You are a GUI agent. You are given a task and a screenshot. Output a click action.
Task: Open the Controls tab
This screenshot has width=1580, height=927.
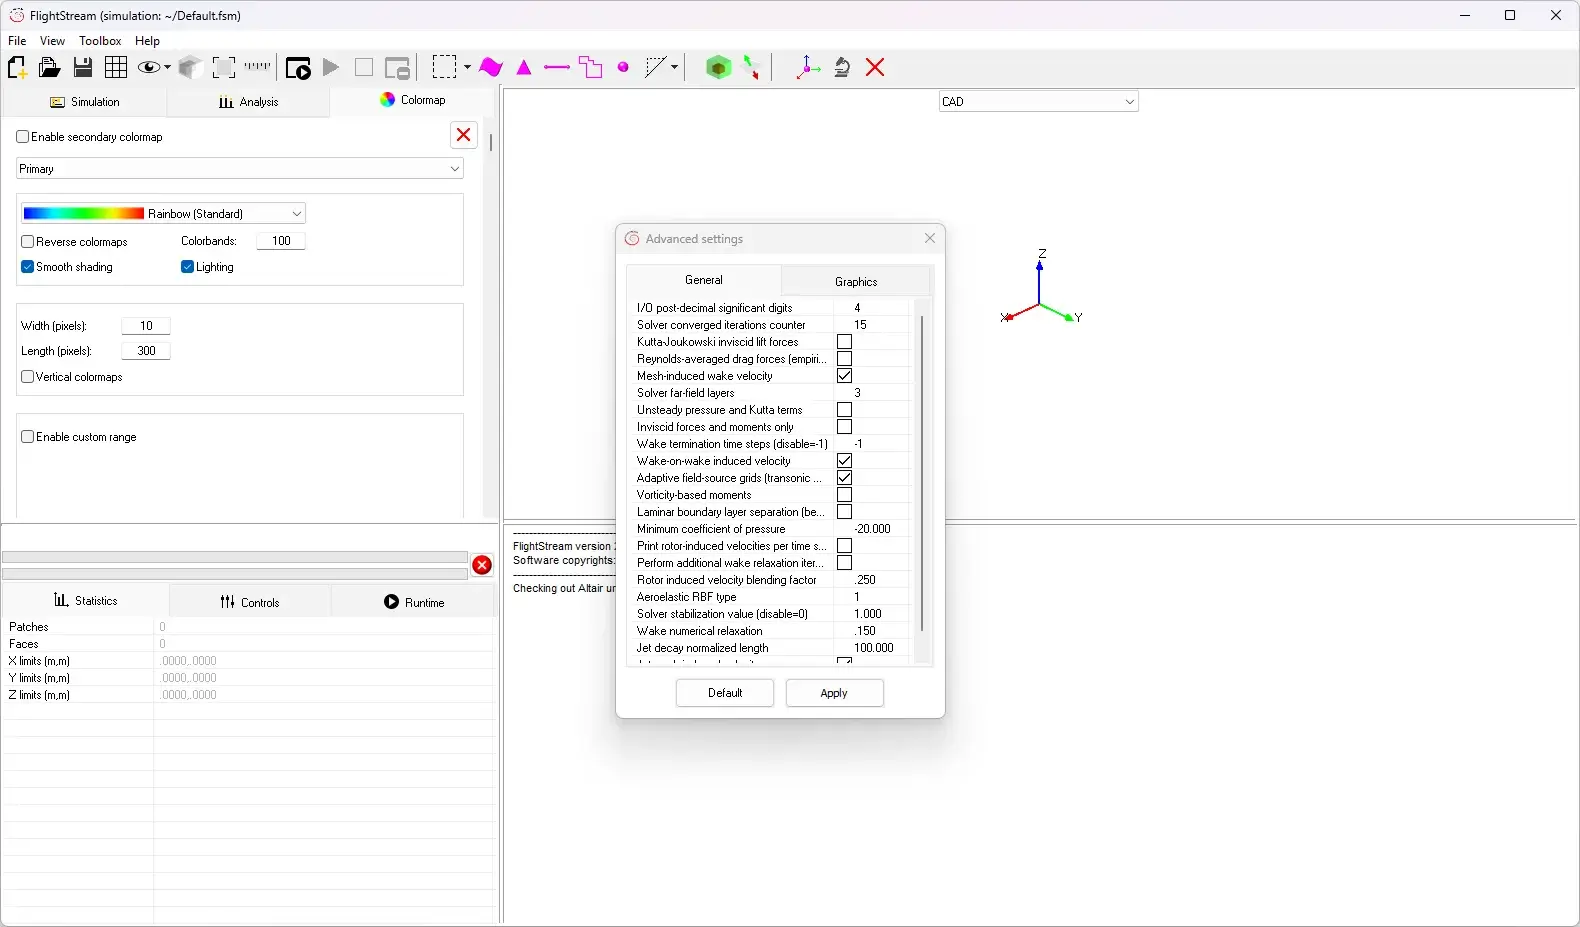tap(250, 602)
